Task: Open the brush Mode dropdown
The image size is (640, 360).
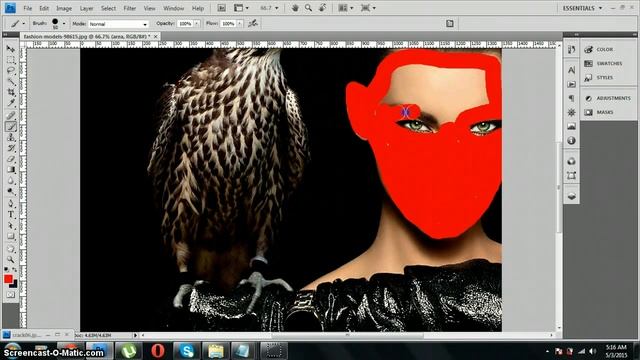Action: (118, 24)
